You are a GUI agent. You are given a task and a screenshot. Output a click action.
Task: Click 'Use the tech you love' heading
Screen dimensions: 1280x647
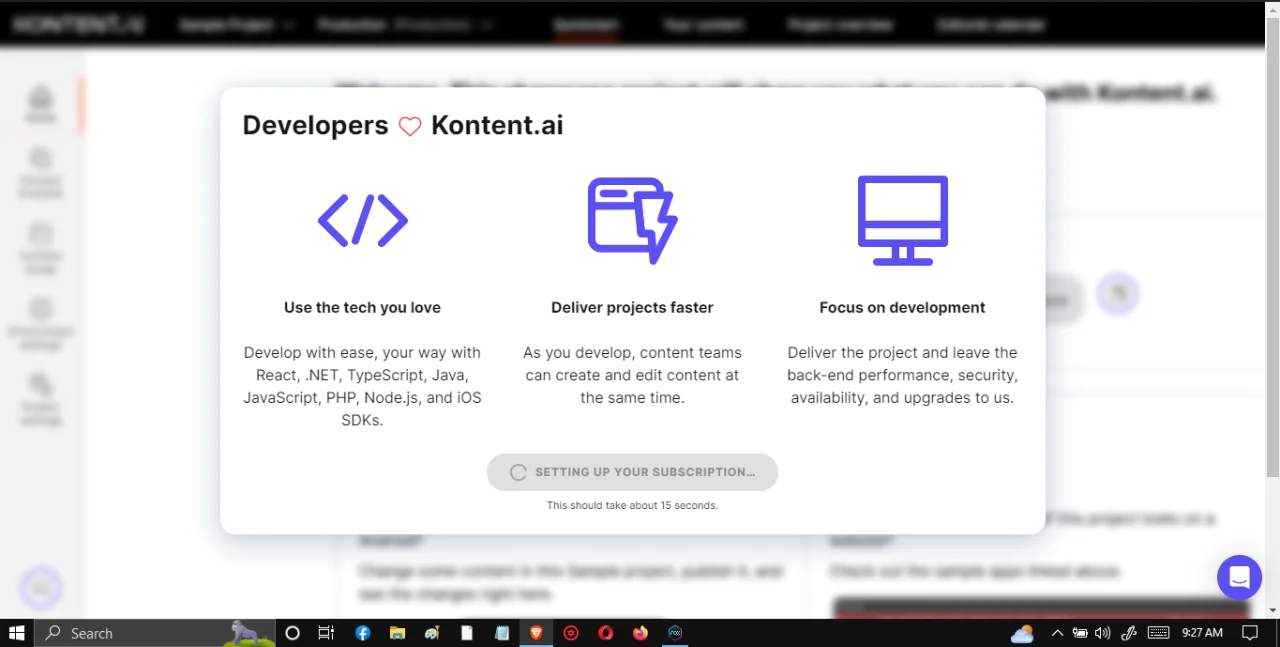362,307
